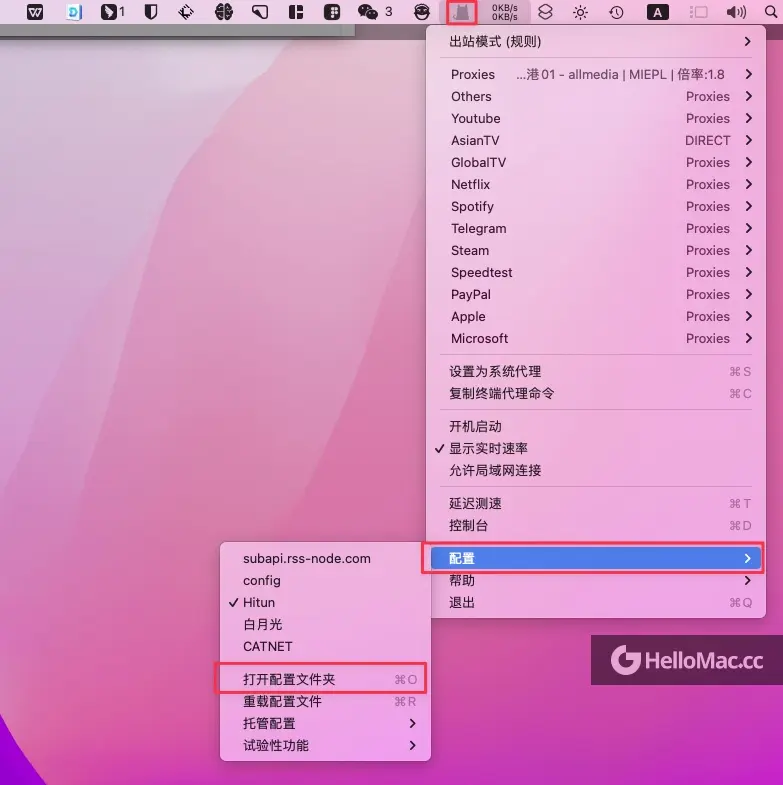Click the Time Machine clock icon
This screenshot has width=783, height=785.
[x=616, y=12]
